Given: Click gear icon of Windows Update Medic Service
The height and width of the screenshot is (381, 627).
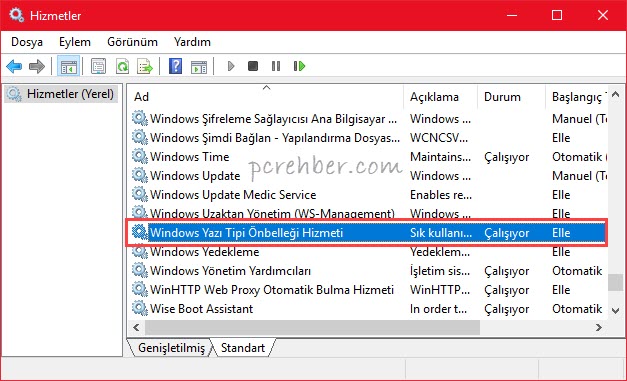Looking at the screenshot, I should click(x=140, y=194).
